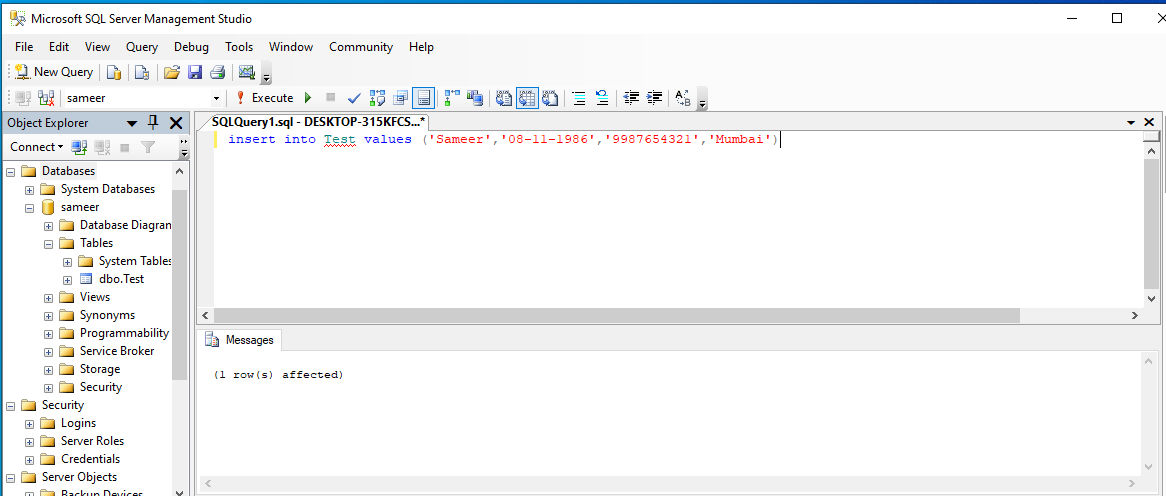Open the Community menu
This screenshot has width=1166, height=496.
361,47
